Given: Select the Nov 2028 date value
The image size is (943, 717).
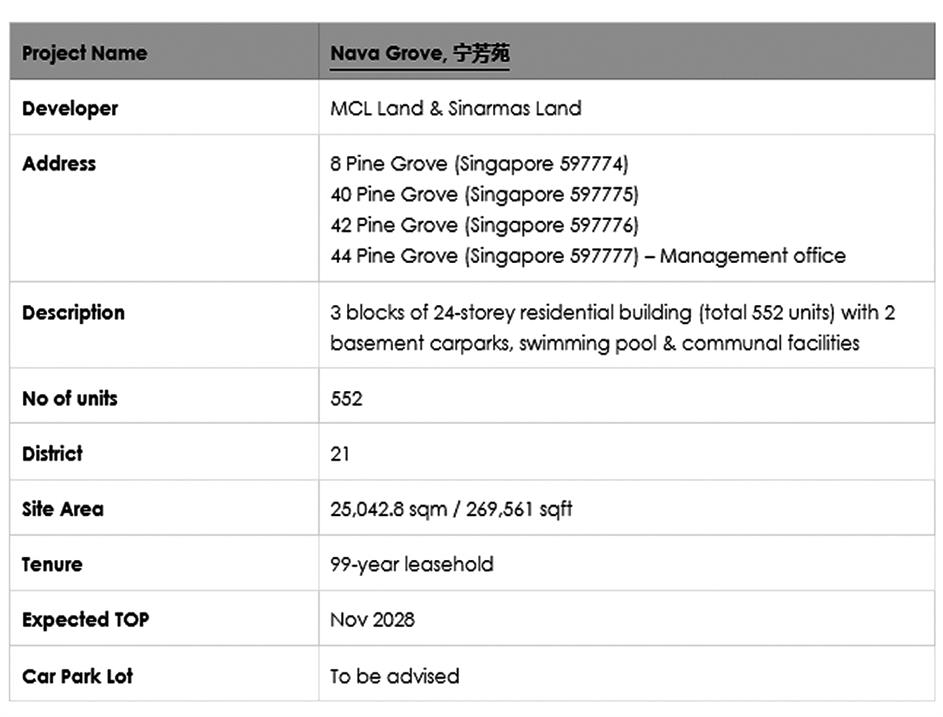Looking at the screenshot, I should pos(372,619).
